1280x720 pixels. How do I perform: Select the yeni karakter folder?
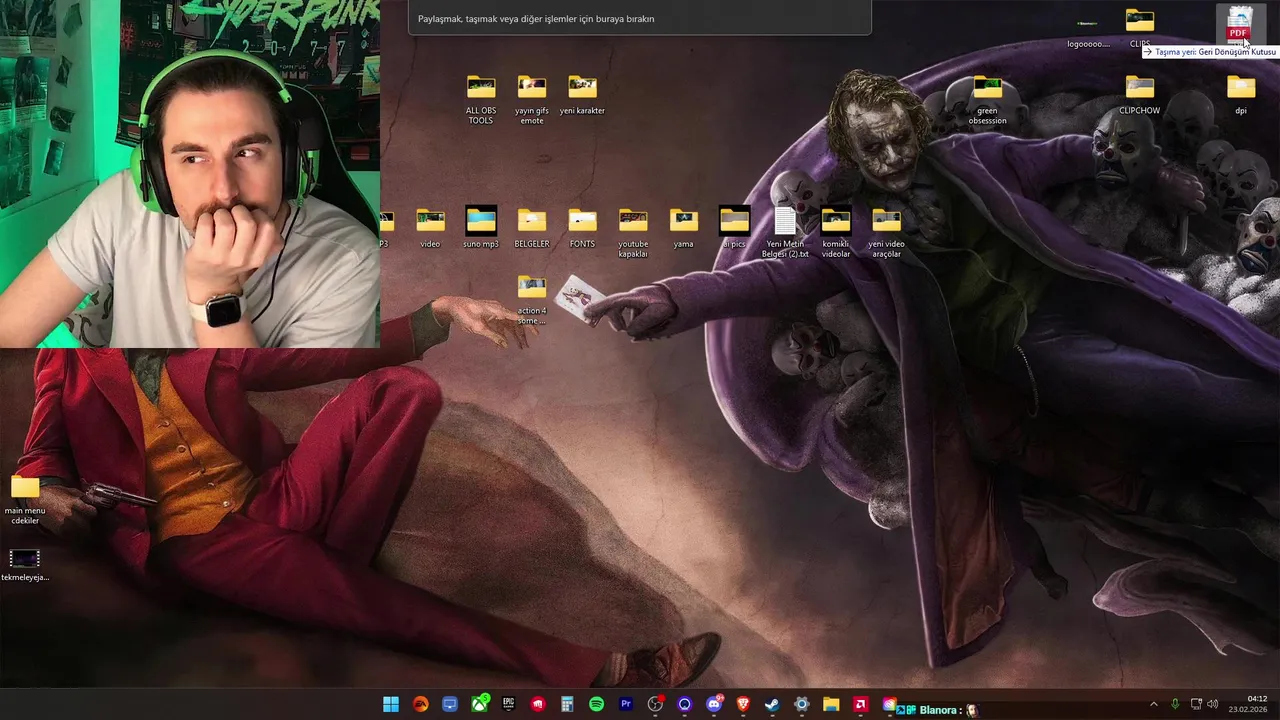(582, 95)
